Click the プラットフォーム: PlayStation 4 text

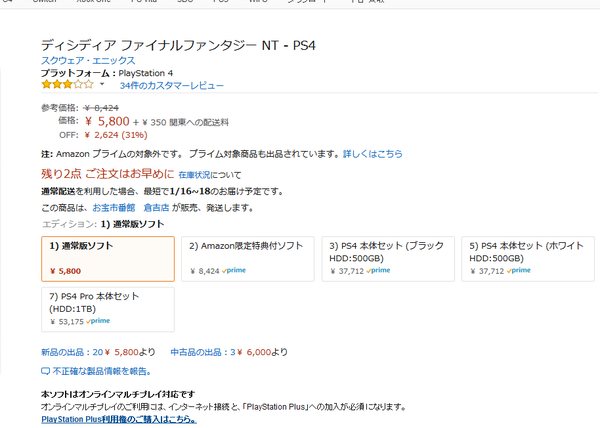(x=107, y=73)
